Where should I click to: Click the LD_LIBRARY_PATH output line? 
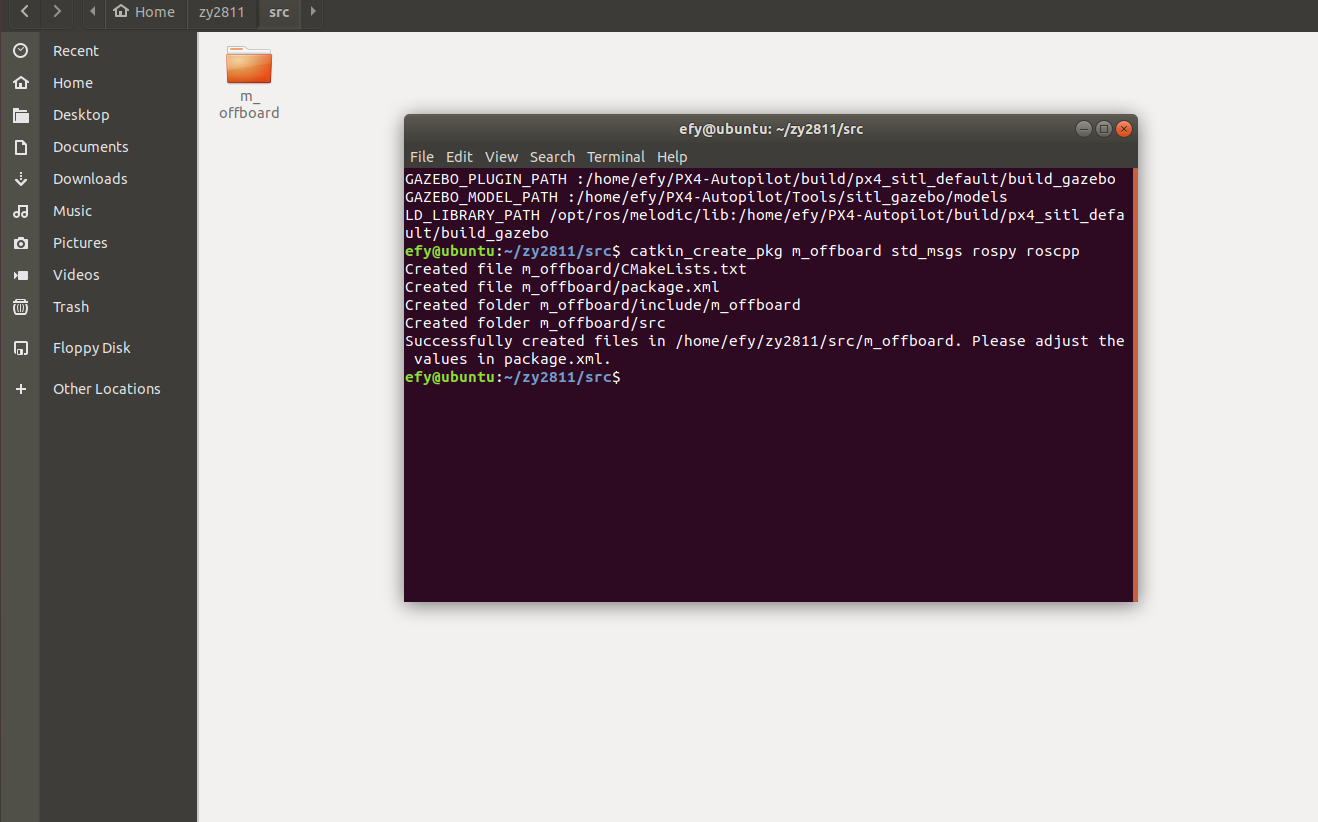(x=765, y=224)
